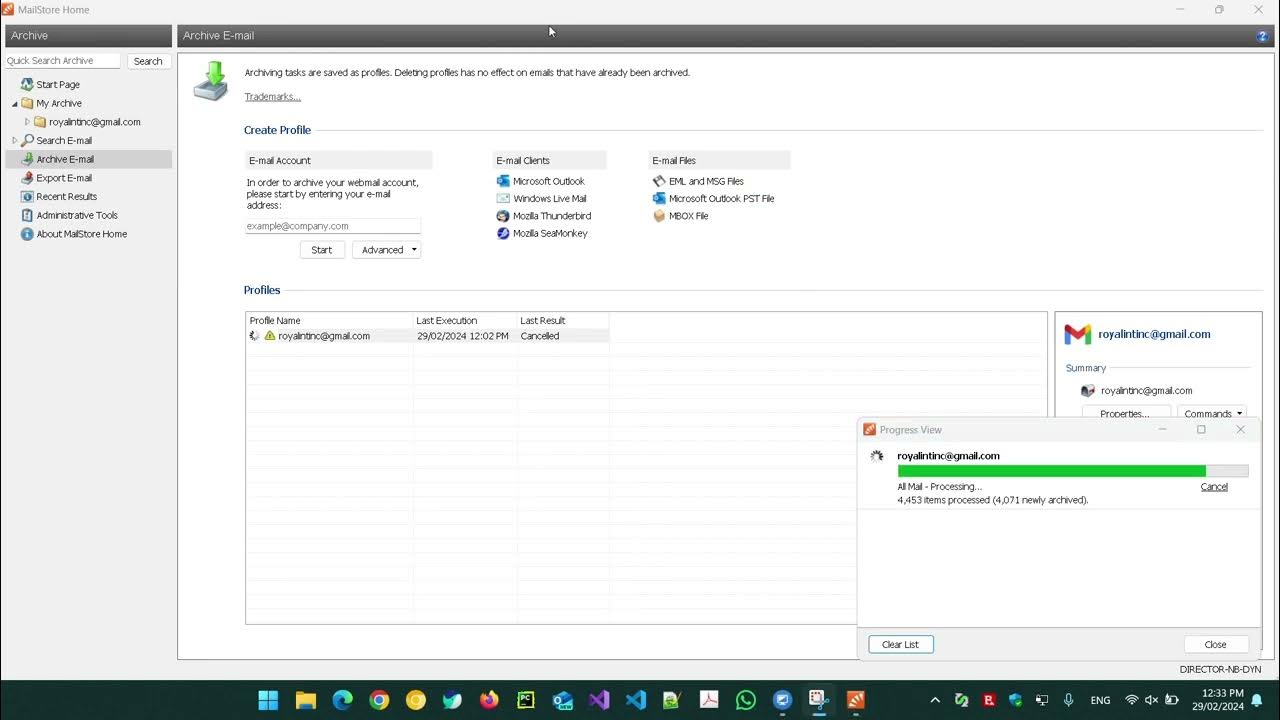The image size is (1280, 720).
Task: Click the Search button in the Archive panel
Action: coord(148,61)
